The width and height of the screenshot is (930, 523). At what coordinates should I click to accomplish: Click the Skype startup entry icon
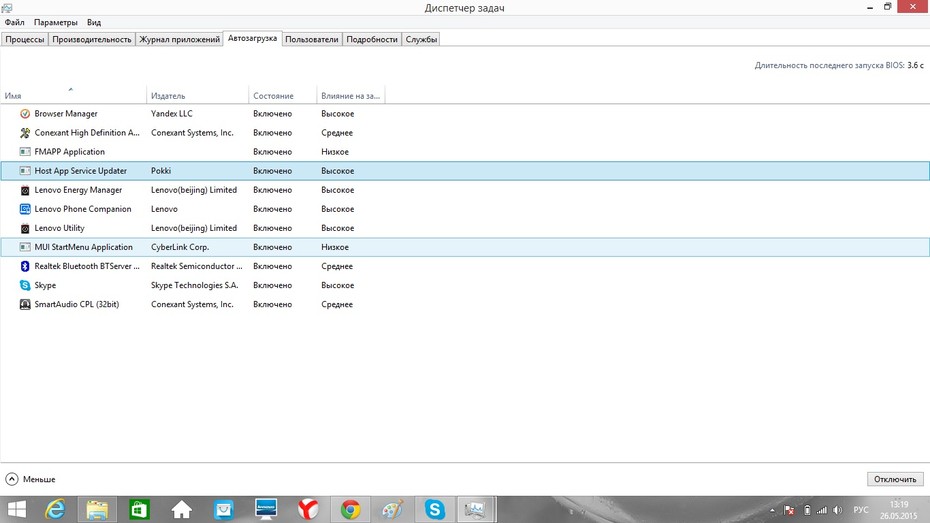pos(25,285)
